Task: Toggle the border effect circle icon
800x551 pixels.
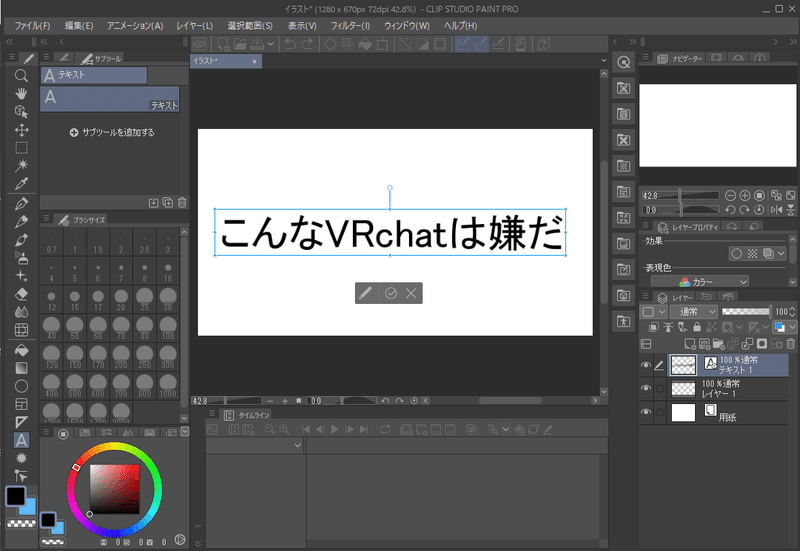Action: [x=736, y=254]
